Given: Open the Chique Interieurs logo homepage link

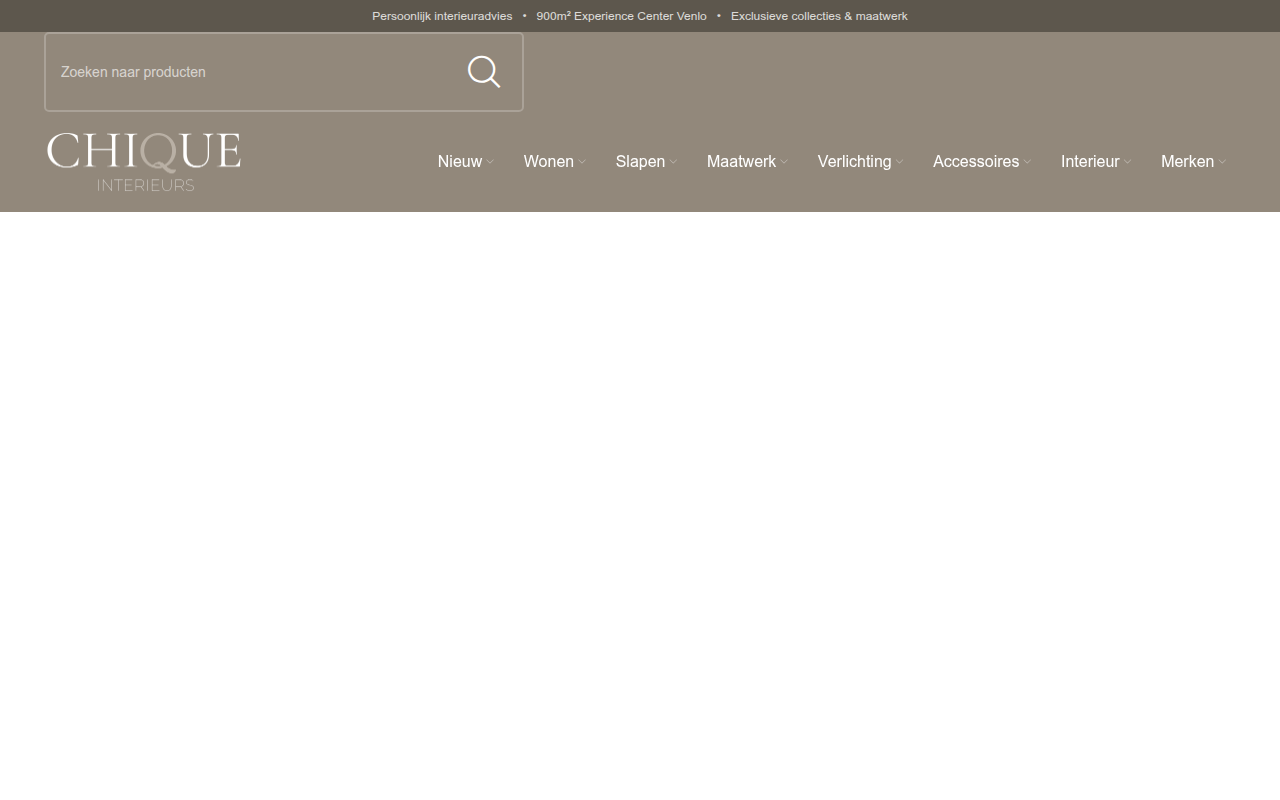Looking at the screenshot, I should click(143, 161).
